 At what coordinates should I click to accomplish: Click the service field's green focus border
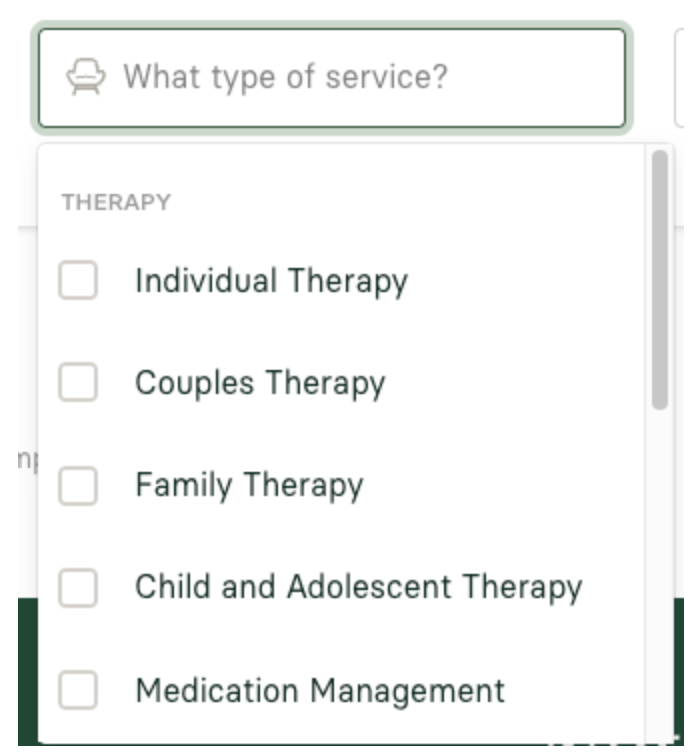point(332,25)
